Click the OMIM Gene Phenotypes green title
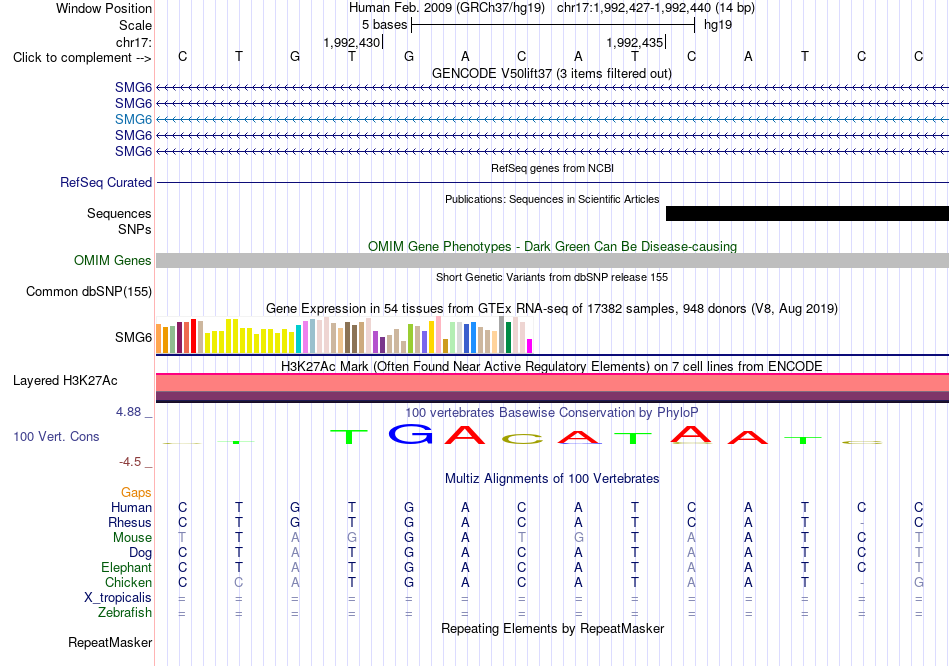 click(553, 247)
